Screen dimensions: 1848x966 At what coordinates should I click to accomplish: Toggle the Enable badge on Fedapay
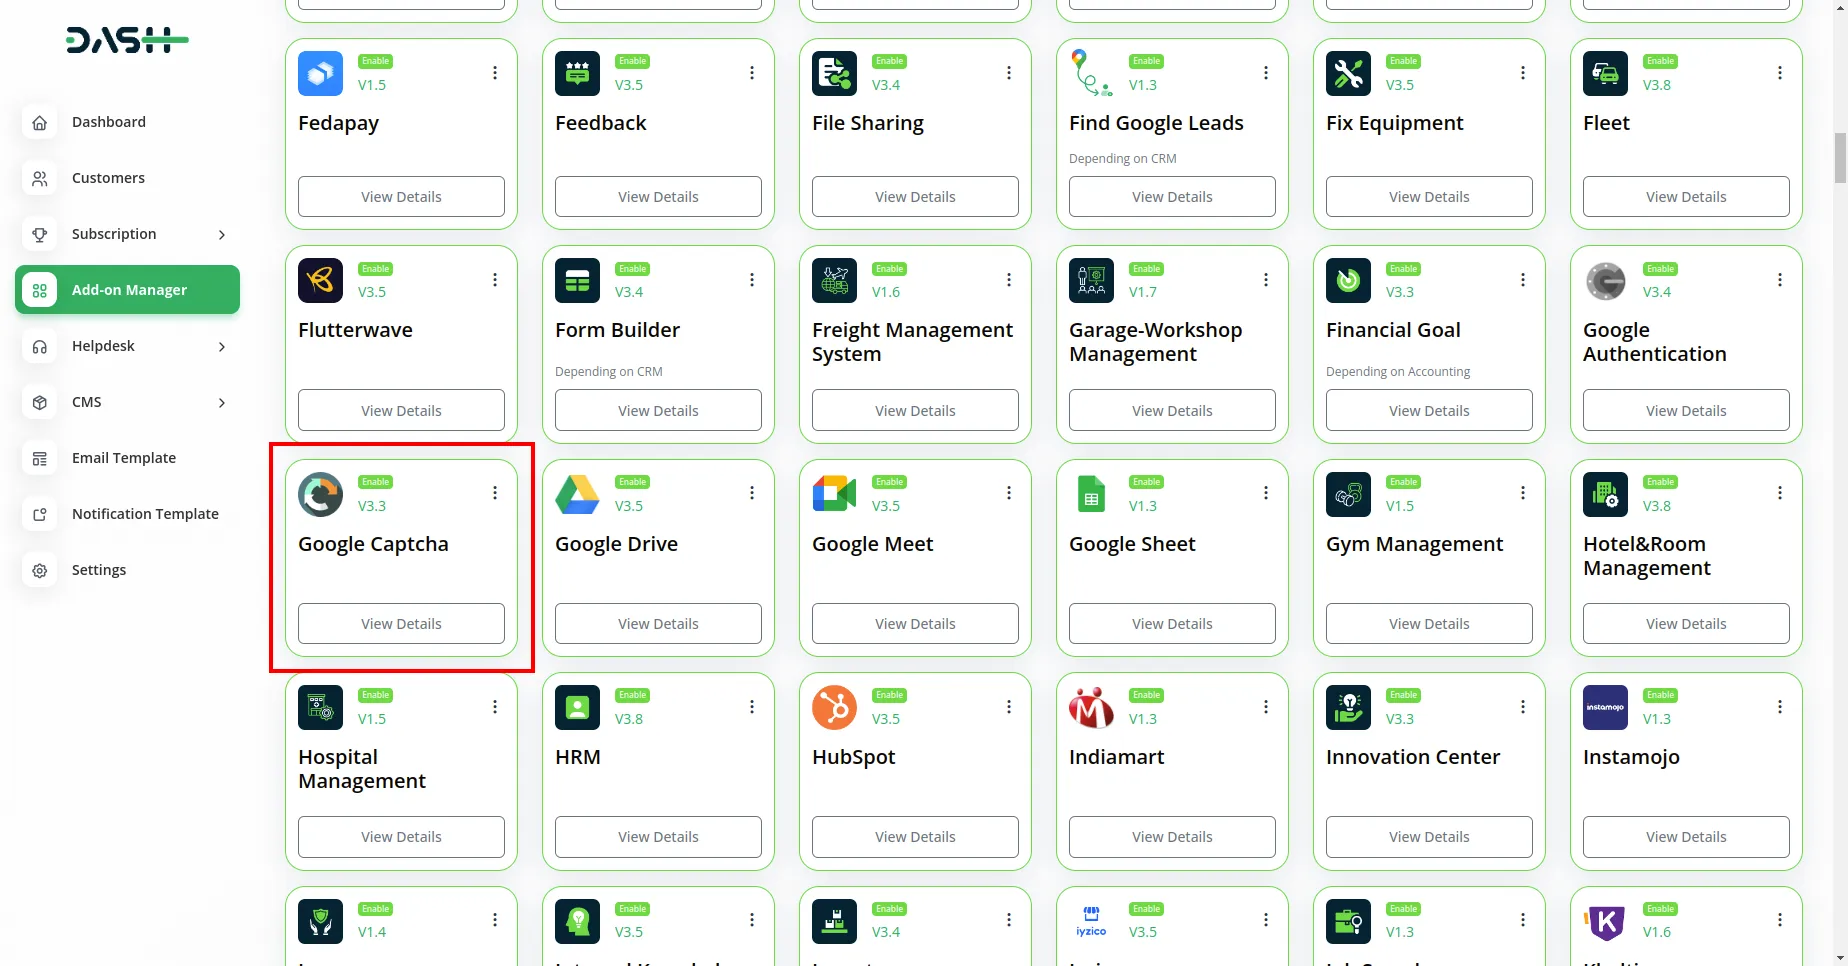click(376, 61)
